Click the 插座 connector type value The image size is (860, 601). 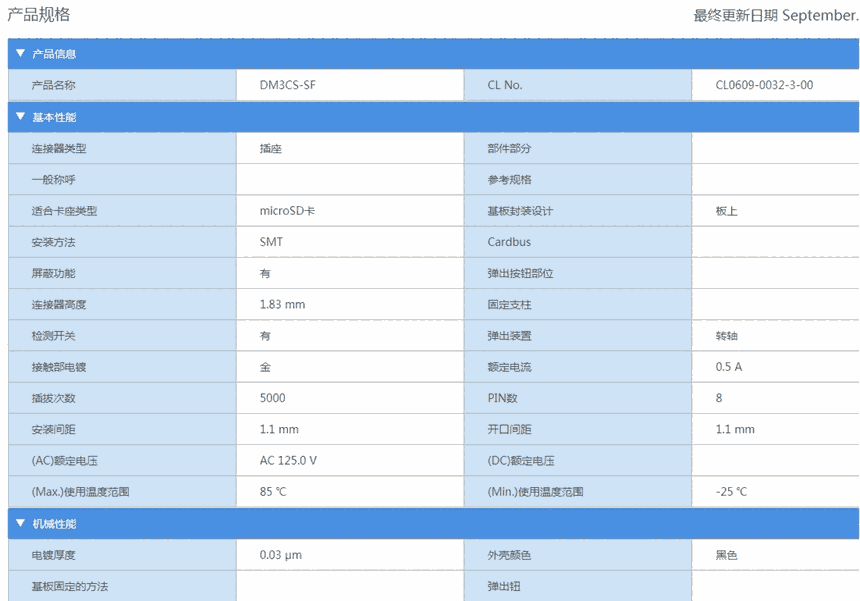[270, 148]
